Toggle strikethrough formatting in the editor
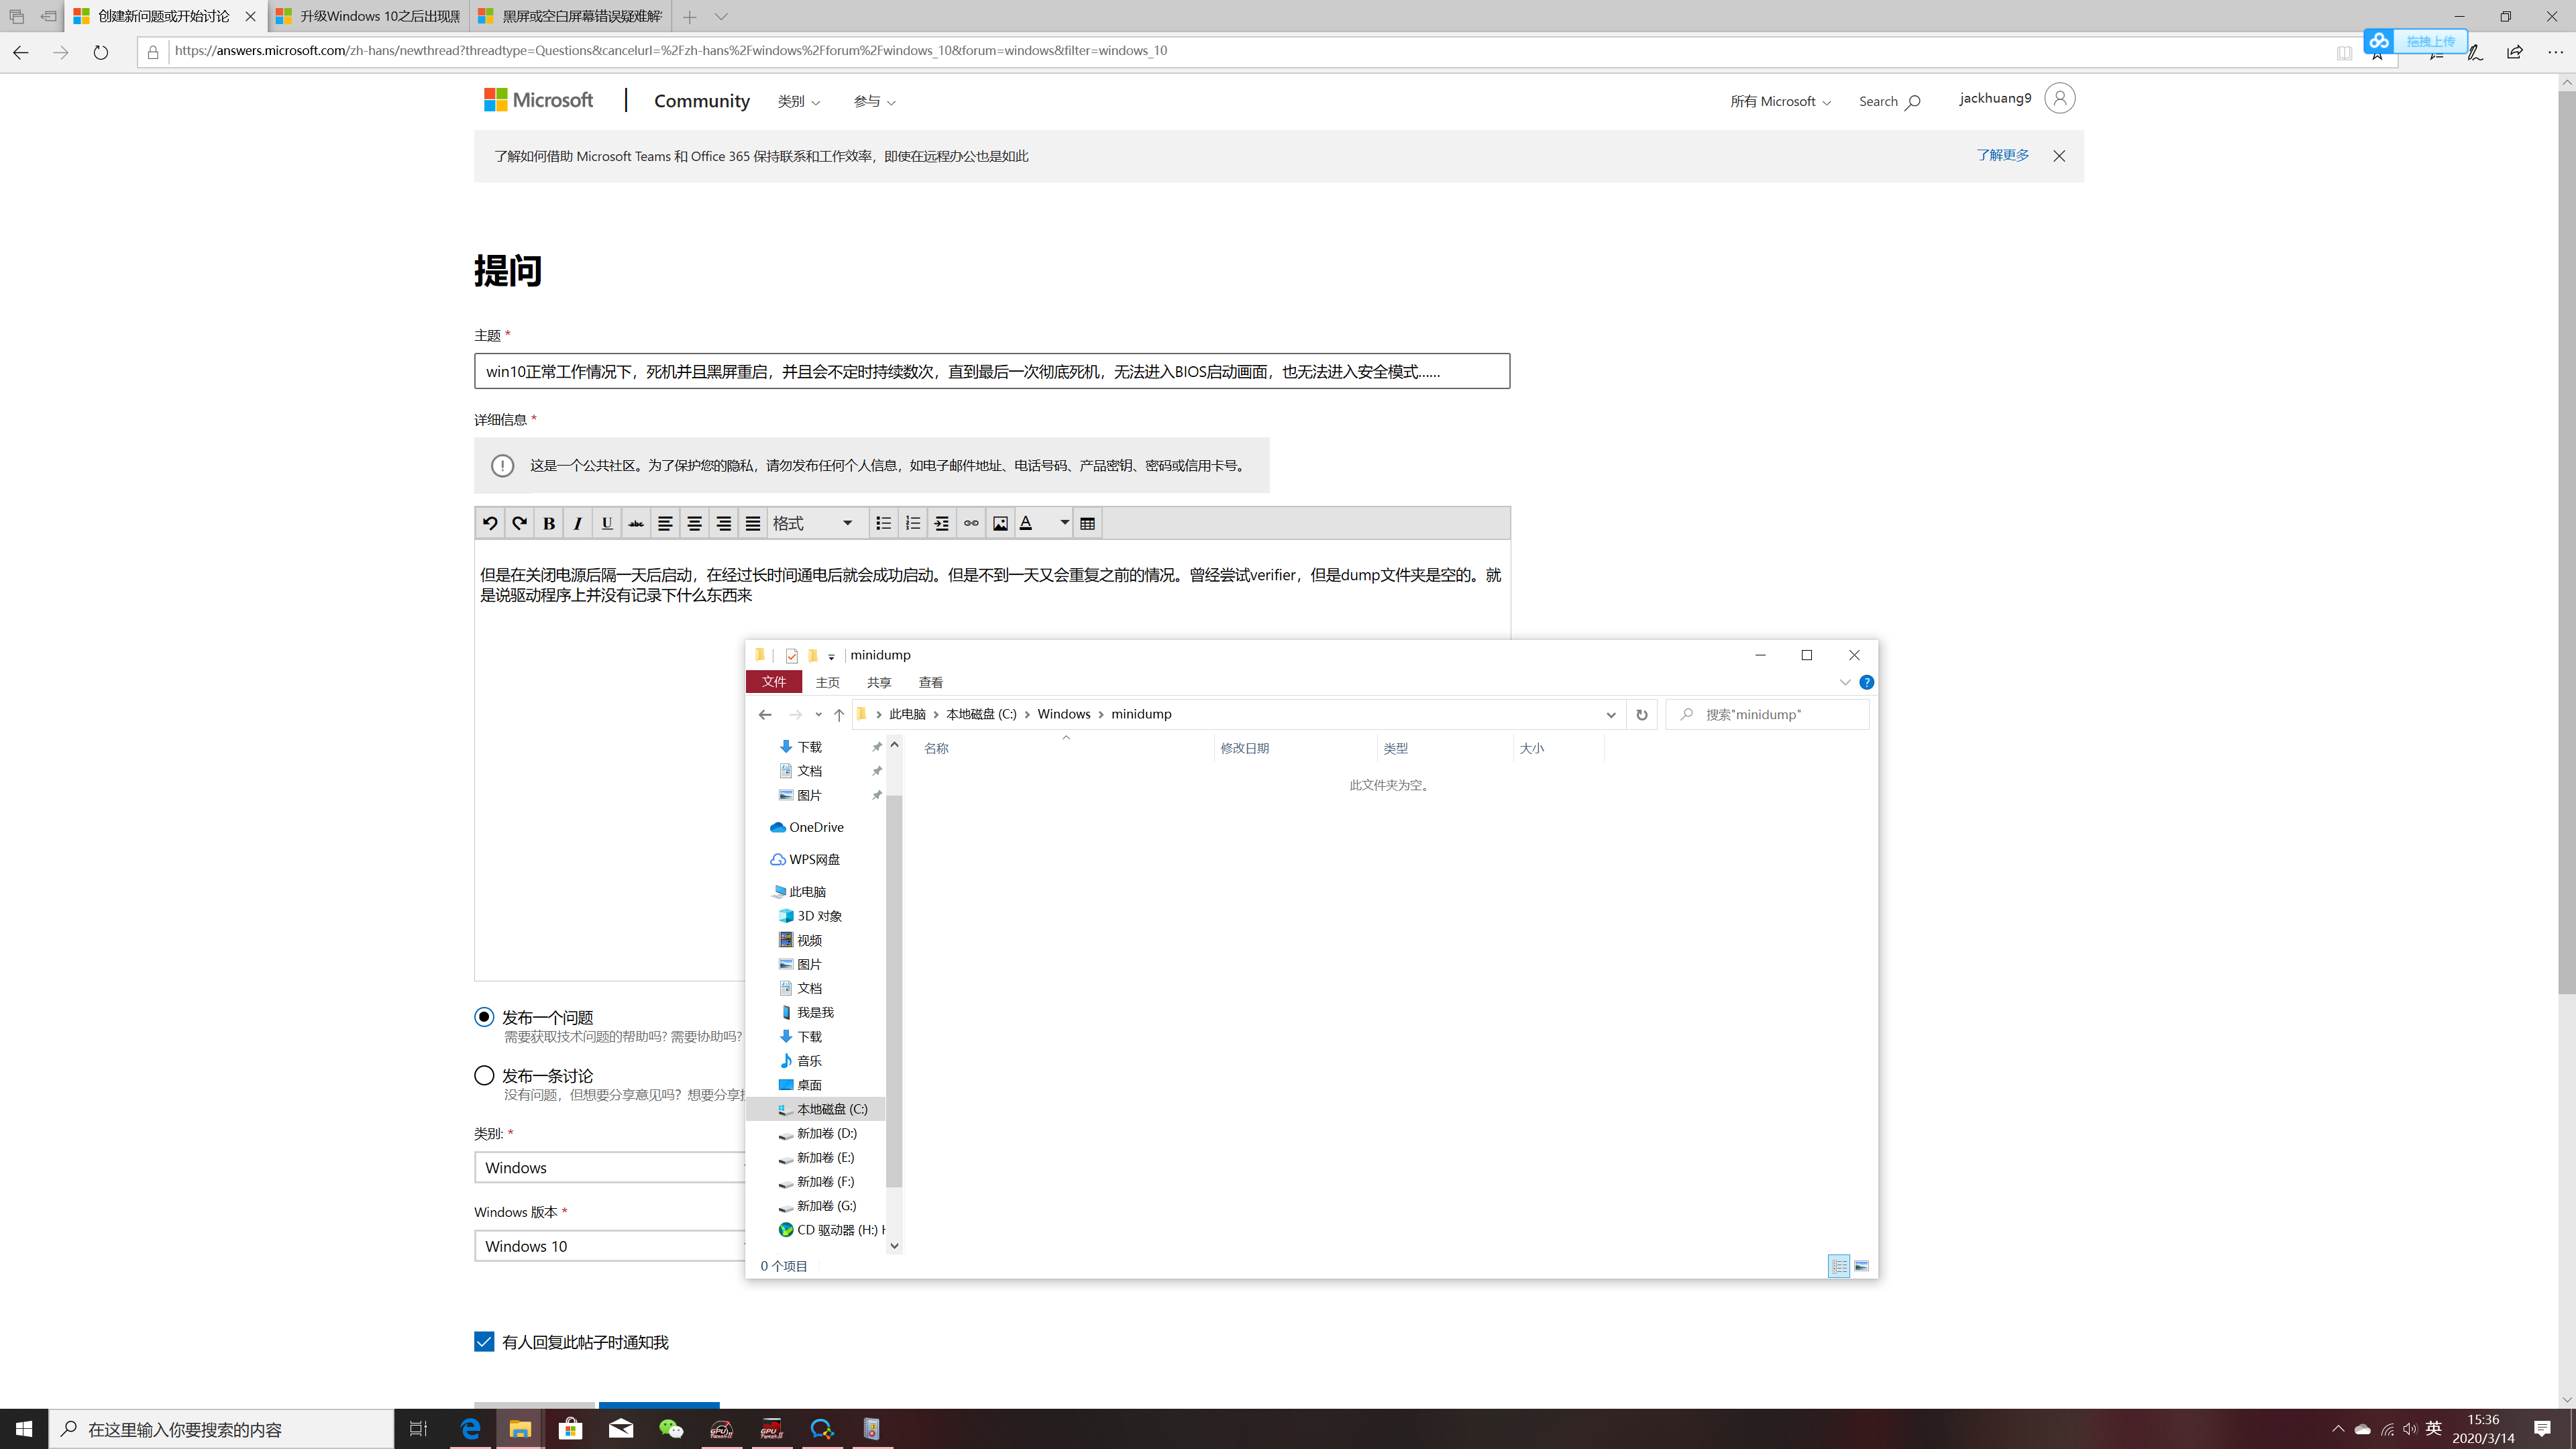The height and width of the screenshot is (1449, 2576). pos(636,523)
